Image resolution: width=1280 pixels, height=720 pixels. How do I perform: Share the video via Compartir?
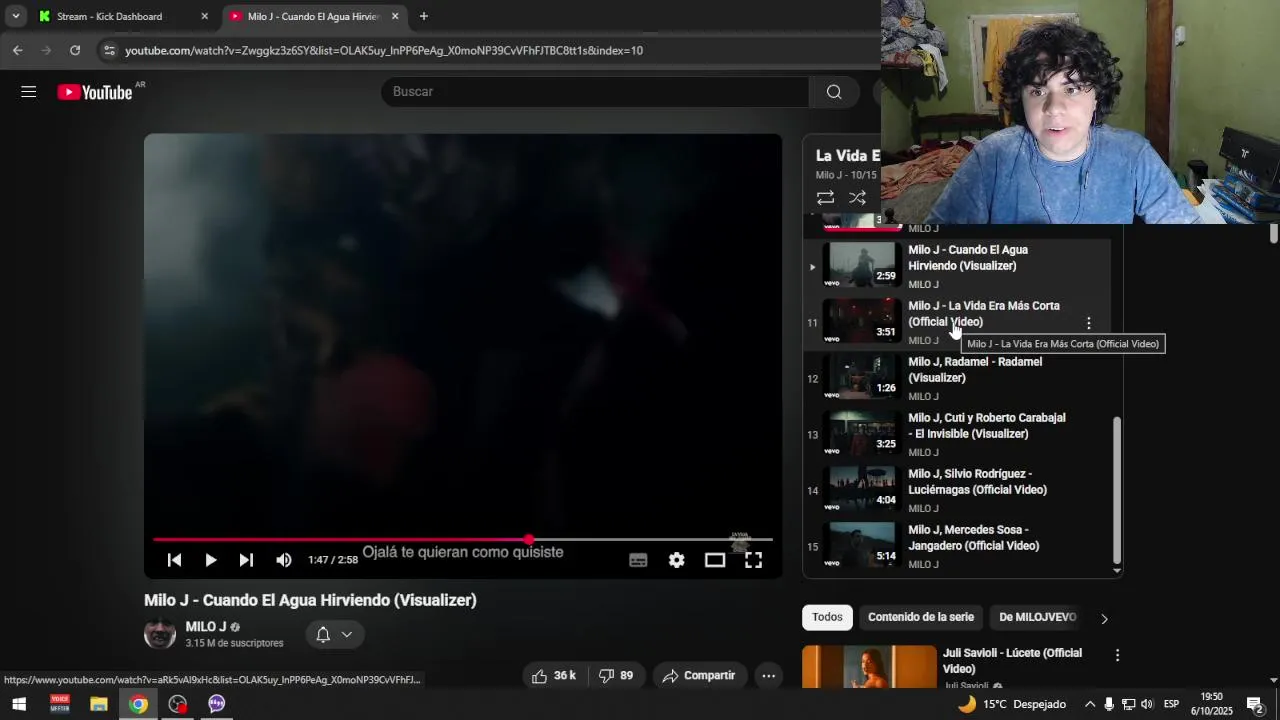point(699,676)
